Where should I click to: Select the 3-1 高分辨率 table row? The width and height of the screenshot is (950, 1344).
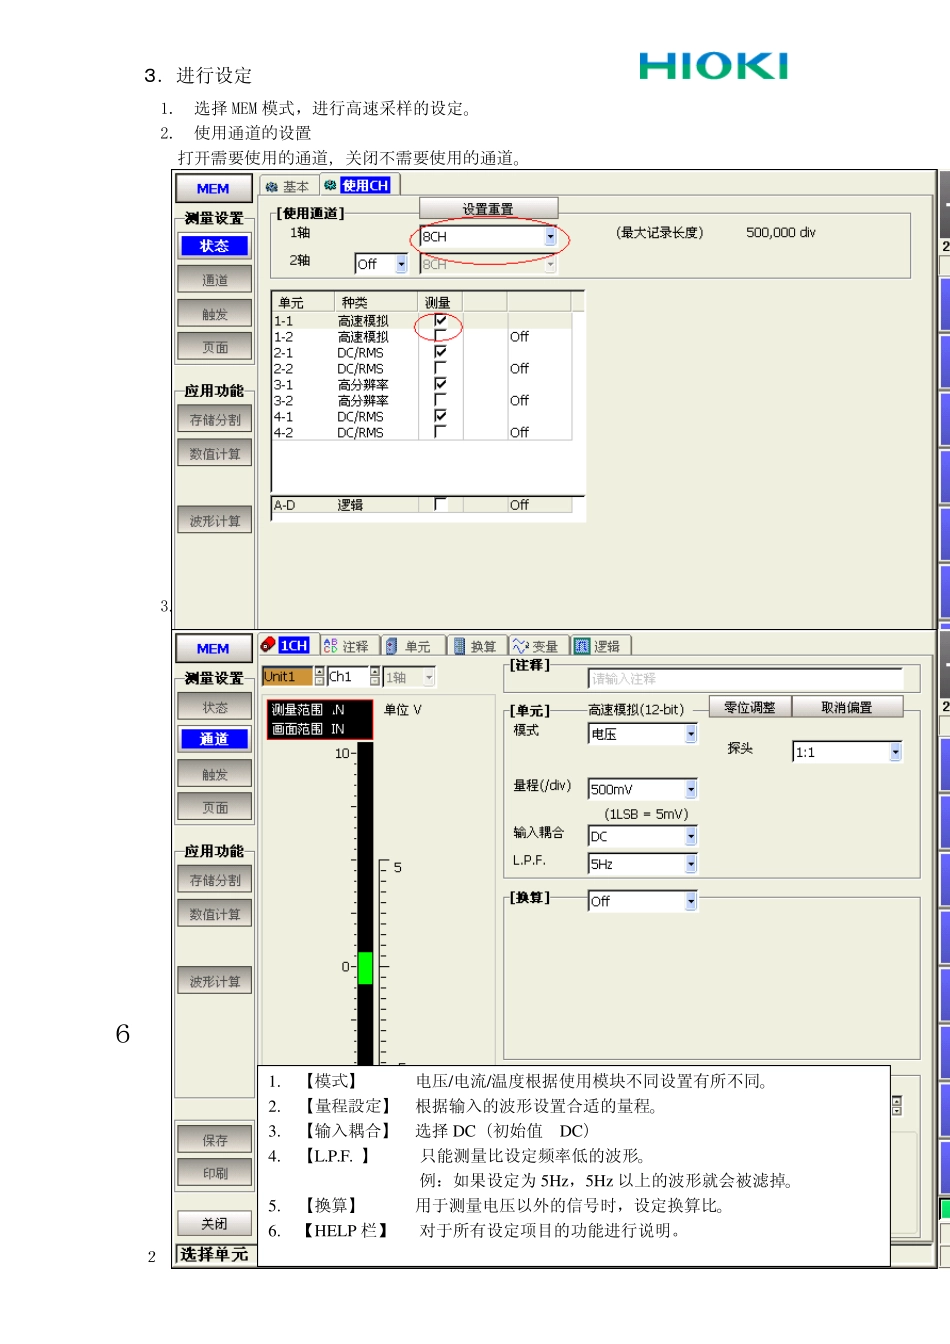[x=422, y=385]
